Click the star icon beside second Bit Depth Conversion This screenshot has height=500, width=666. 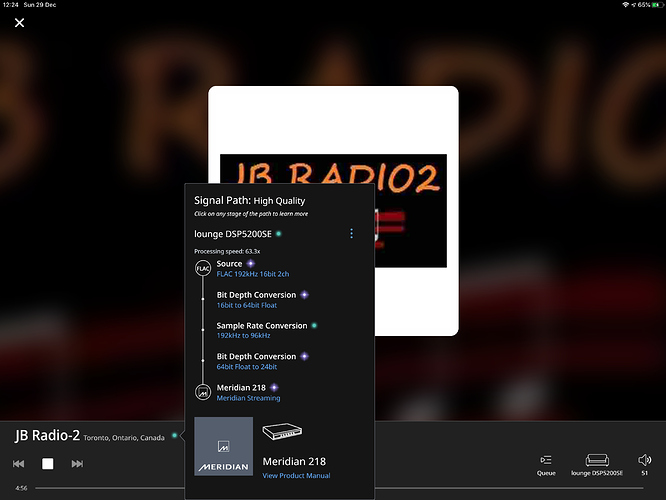coord(305,356)
